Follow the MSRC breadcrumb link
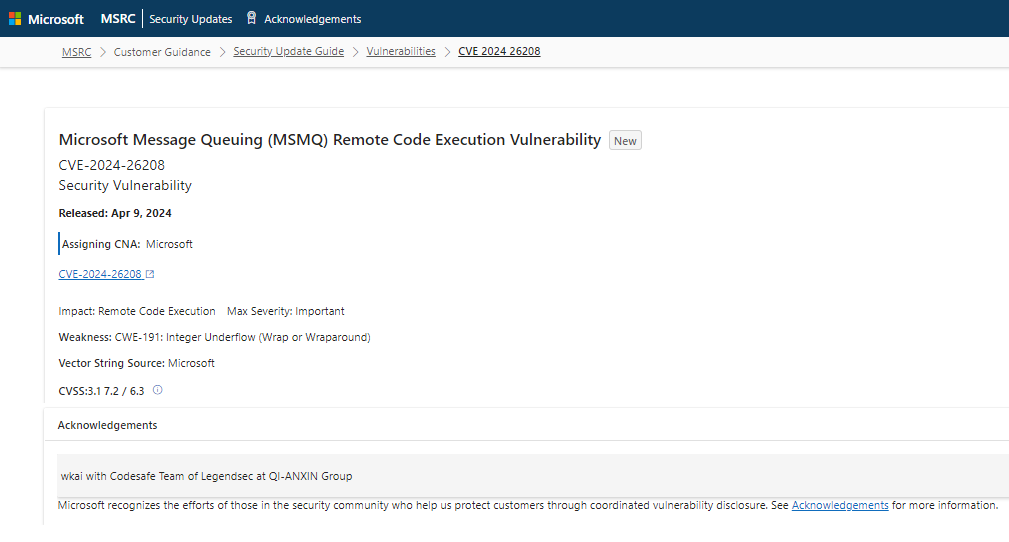This screenshot has height=542, width=1009. [77, 52]
